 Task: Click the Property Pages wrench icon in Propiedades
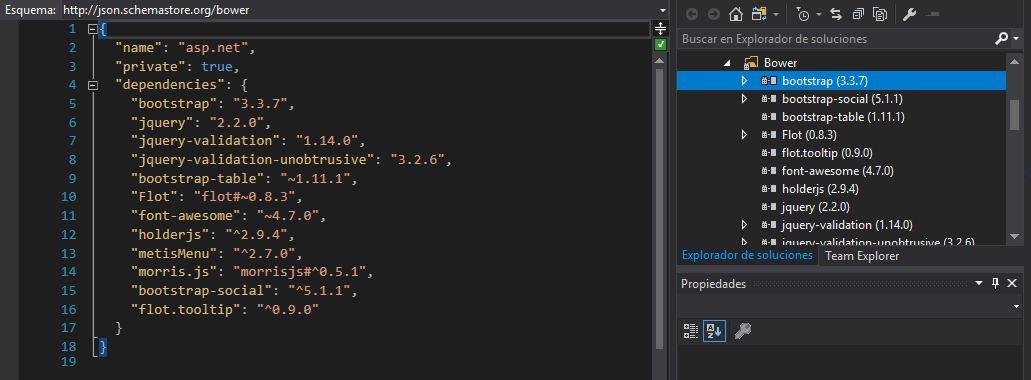click(x=742, y=331)
